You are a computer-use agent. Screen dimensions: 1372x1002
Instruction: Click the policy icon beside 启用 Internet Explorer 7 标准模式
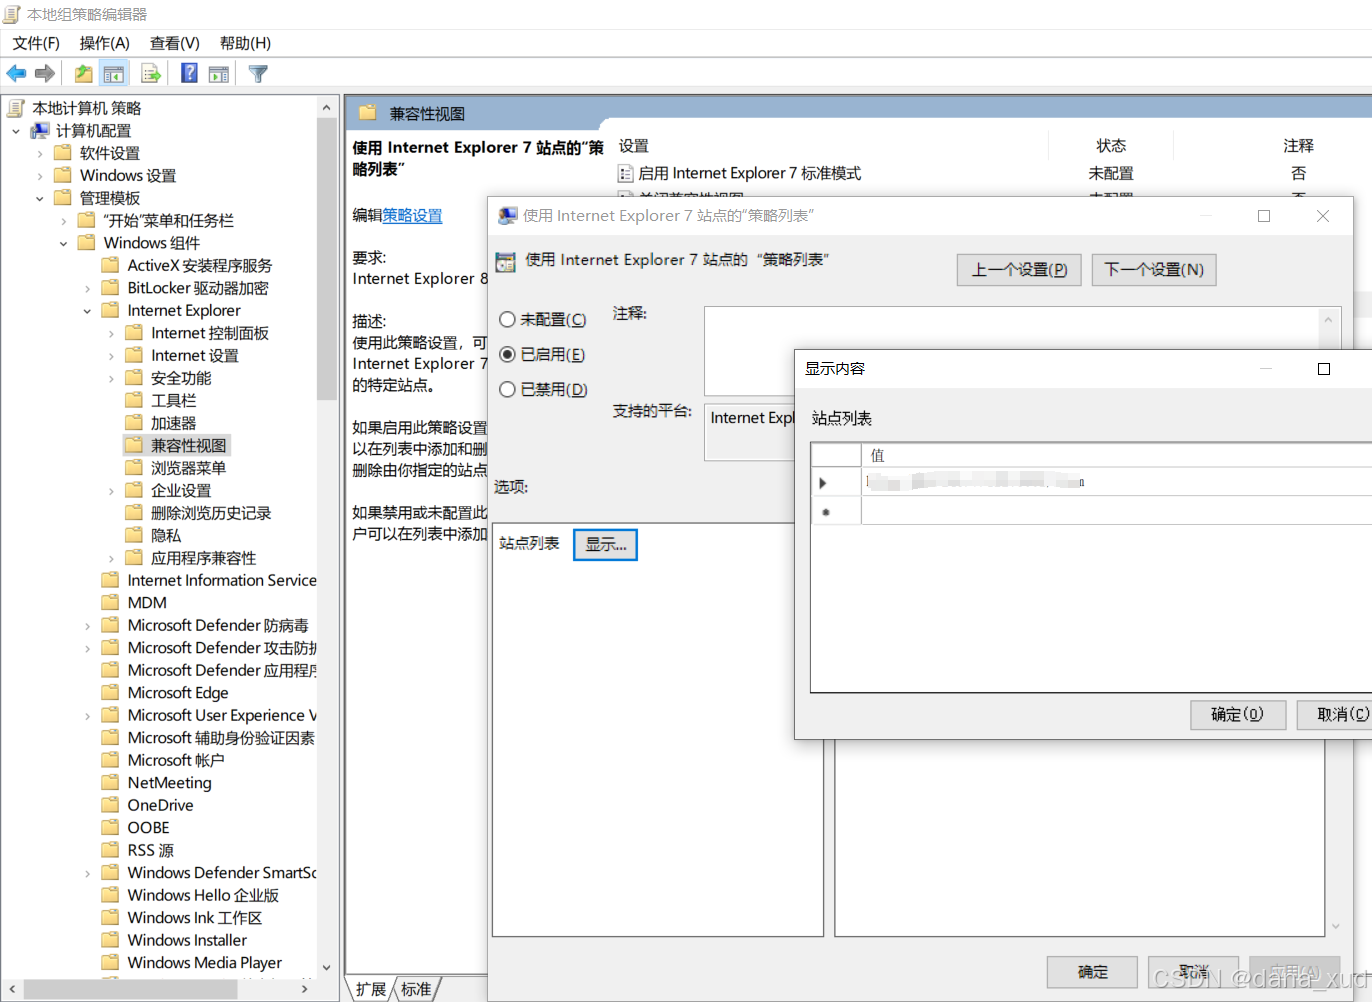point(626,174)
